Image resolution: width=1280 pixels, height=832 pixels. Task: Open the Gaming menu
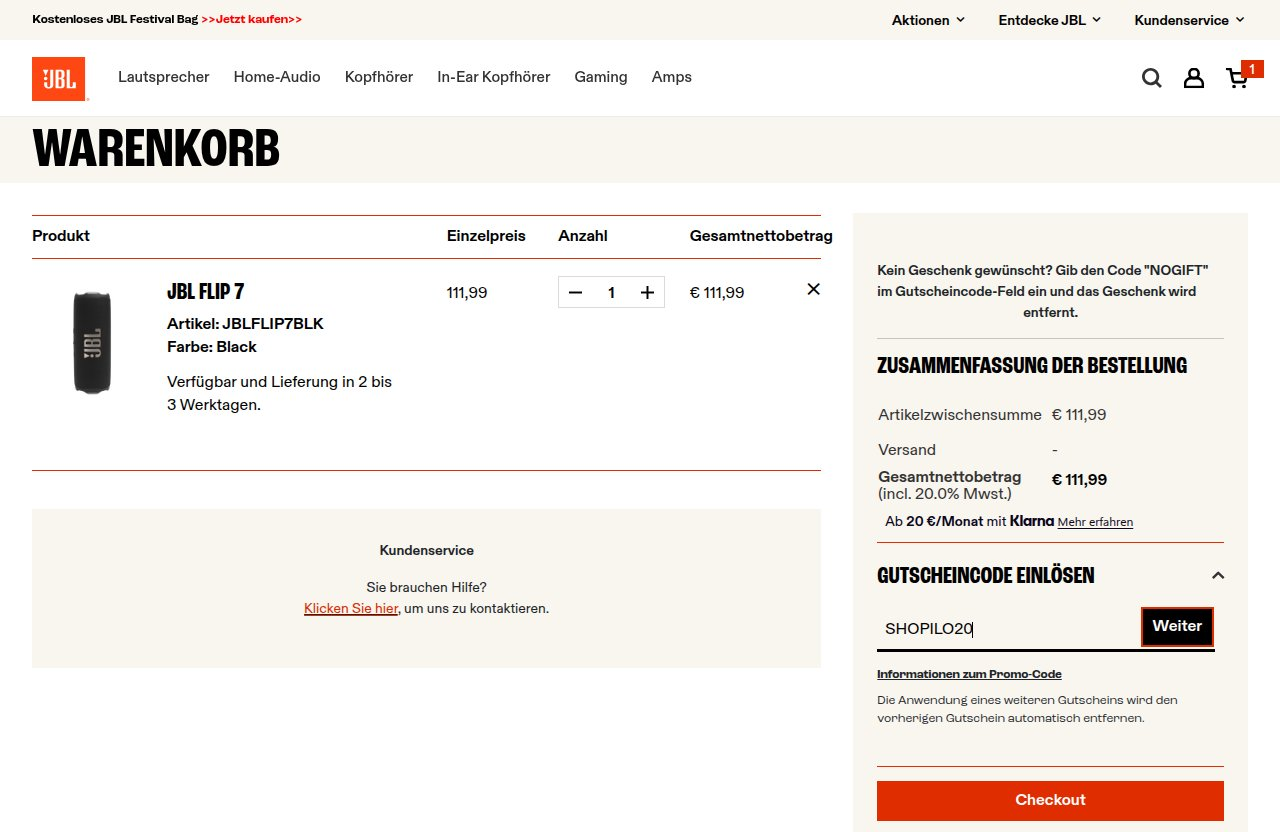pos(601,77)
